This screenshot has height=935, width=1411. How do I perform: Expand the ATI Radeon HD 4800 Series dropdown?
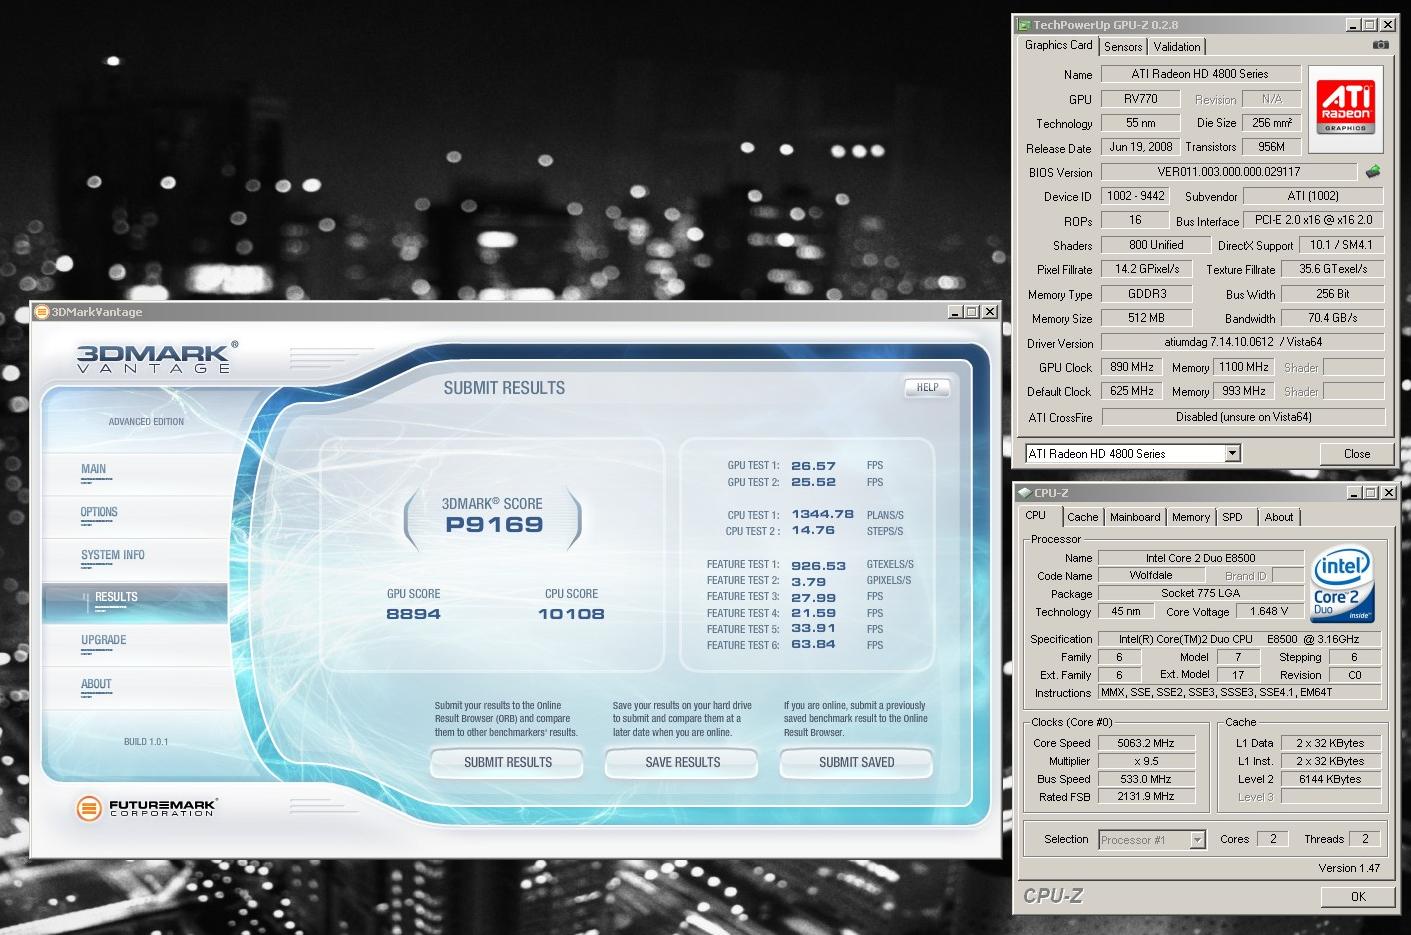click(1233, 454)
